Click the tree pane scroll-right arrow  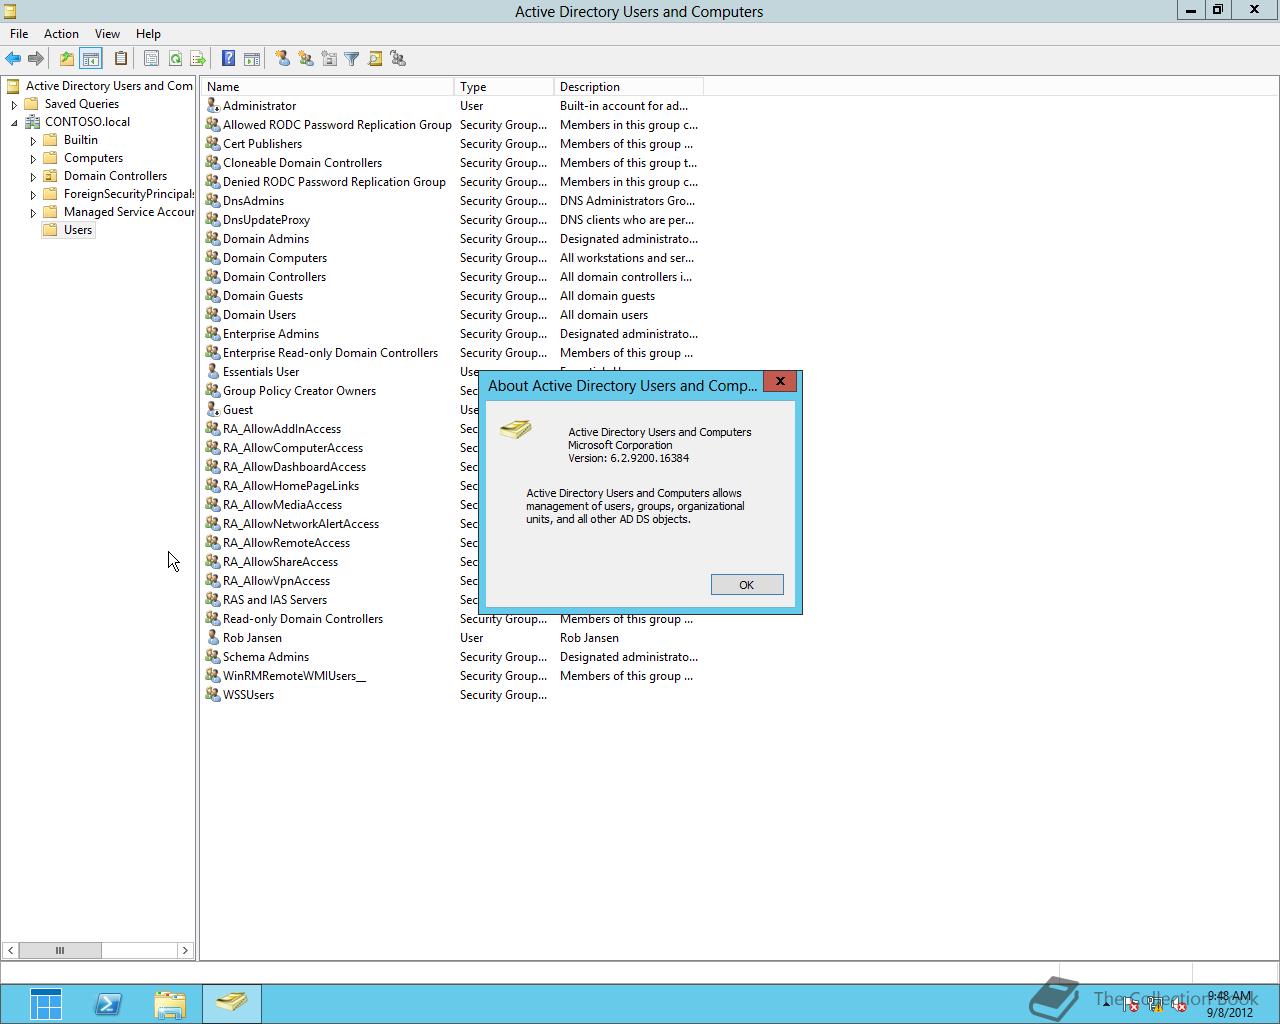coord(185,950)
